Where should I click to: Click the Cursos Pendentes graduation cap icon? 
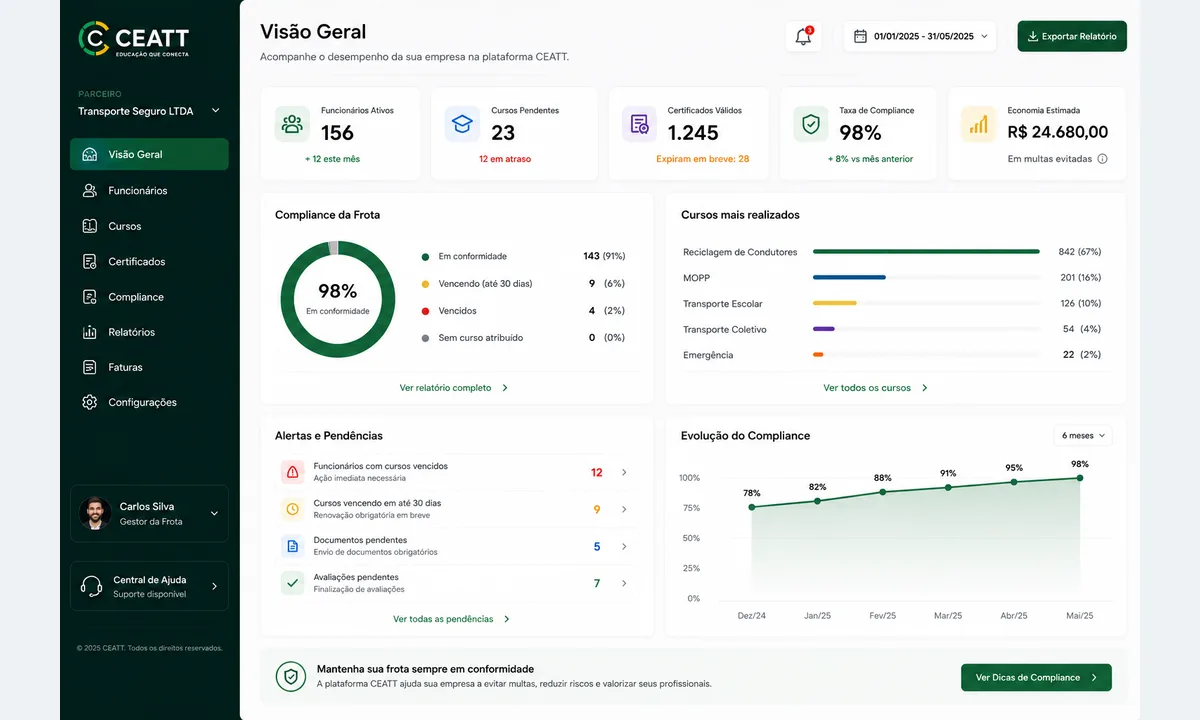tap(462, 124)
